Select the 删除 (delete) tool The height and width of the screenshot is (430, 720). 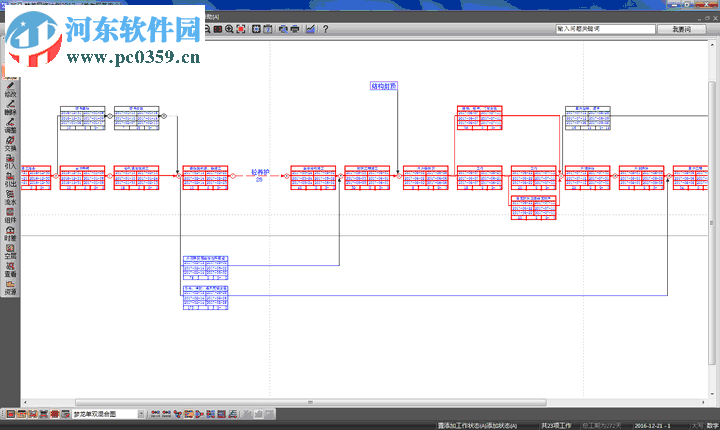click(x=10, y=107)
